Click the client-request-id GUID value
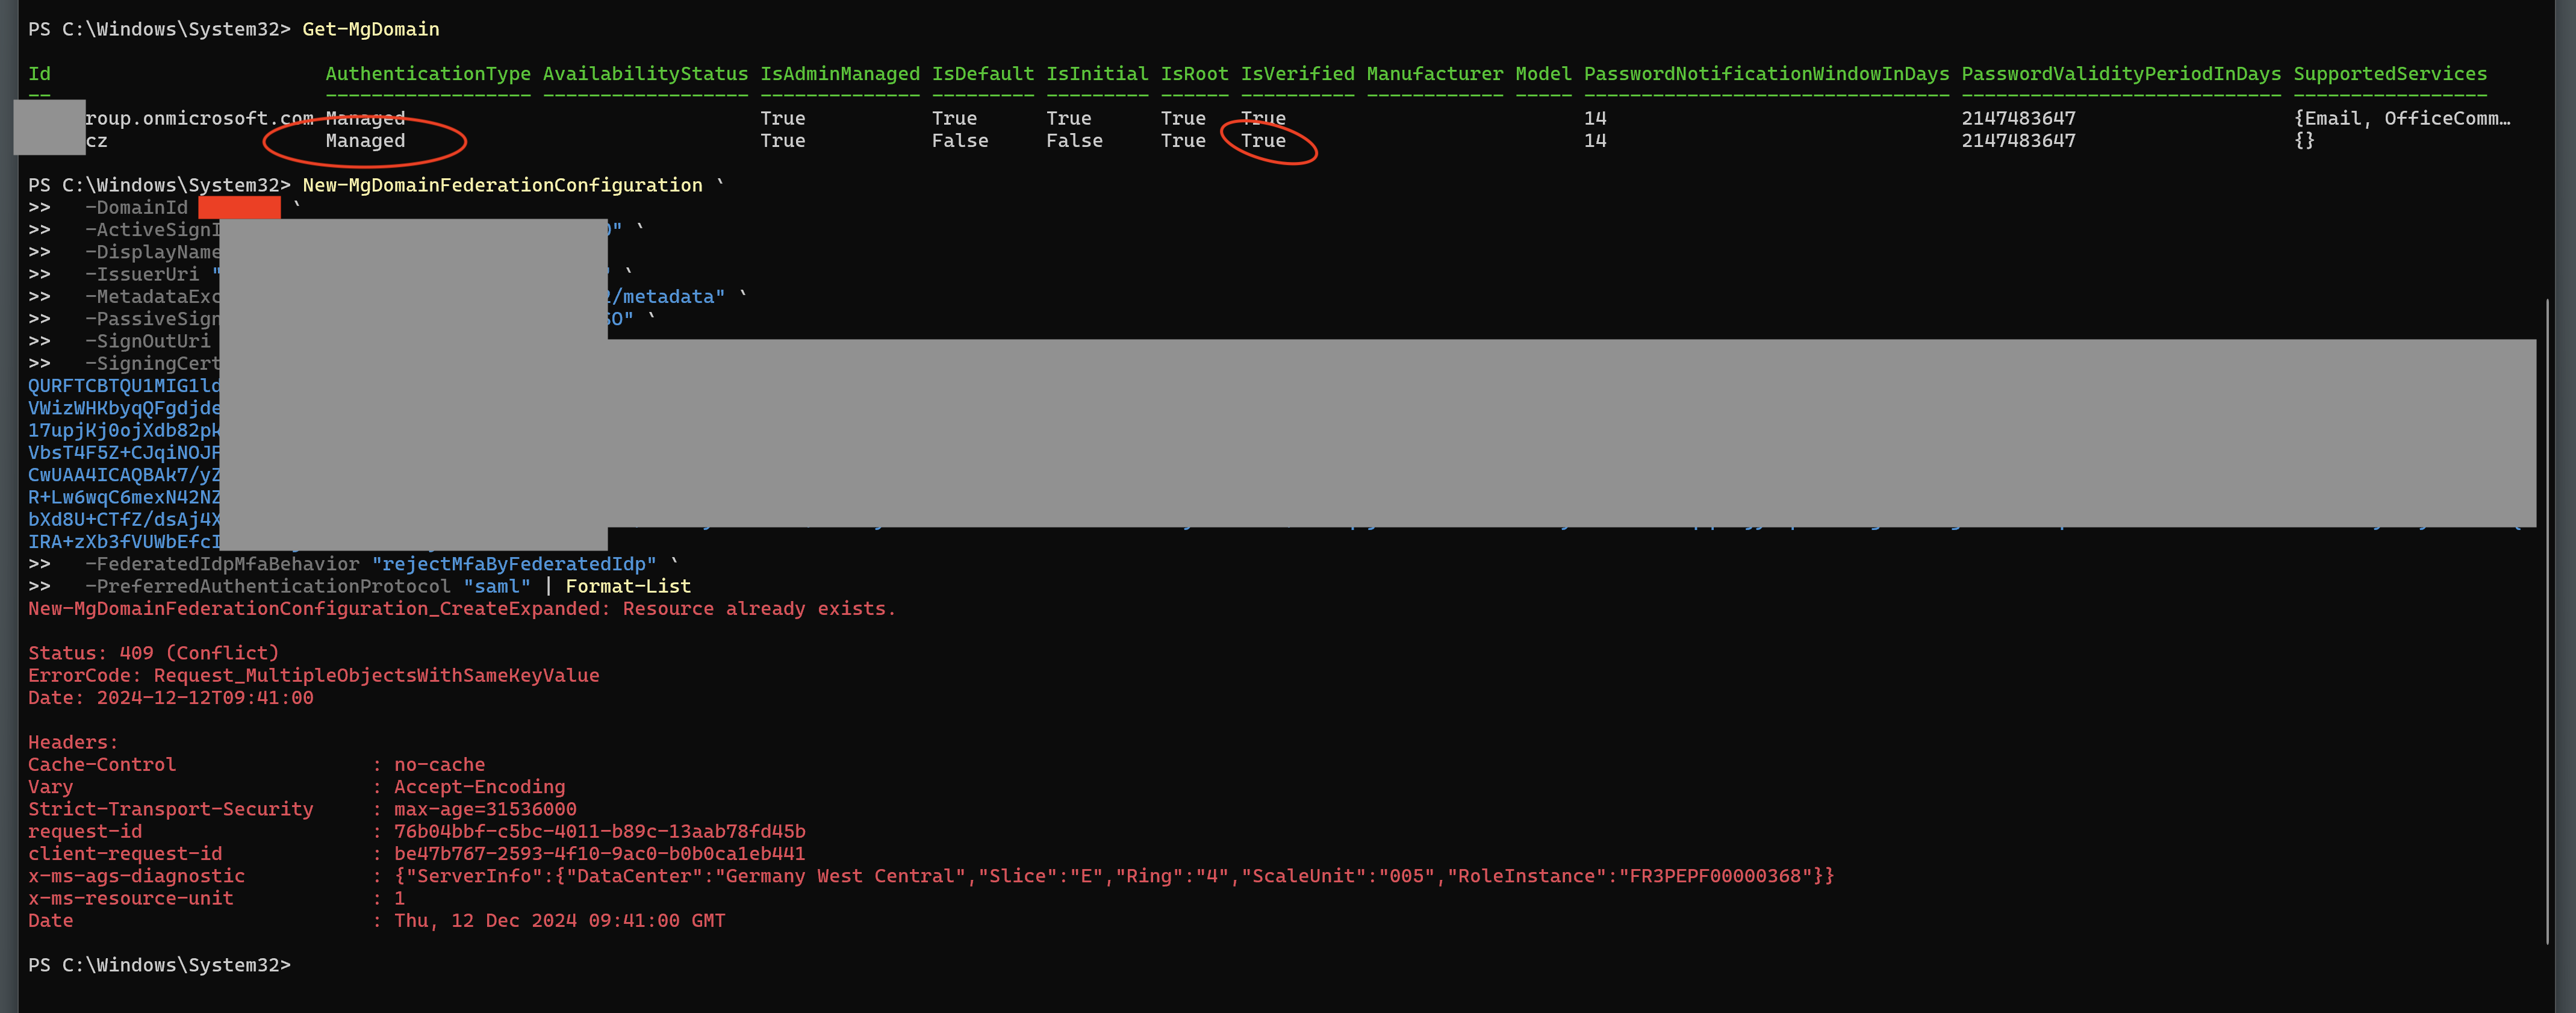 [x=599, y=853]
